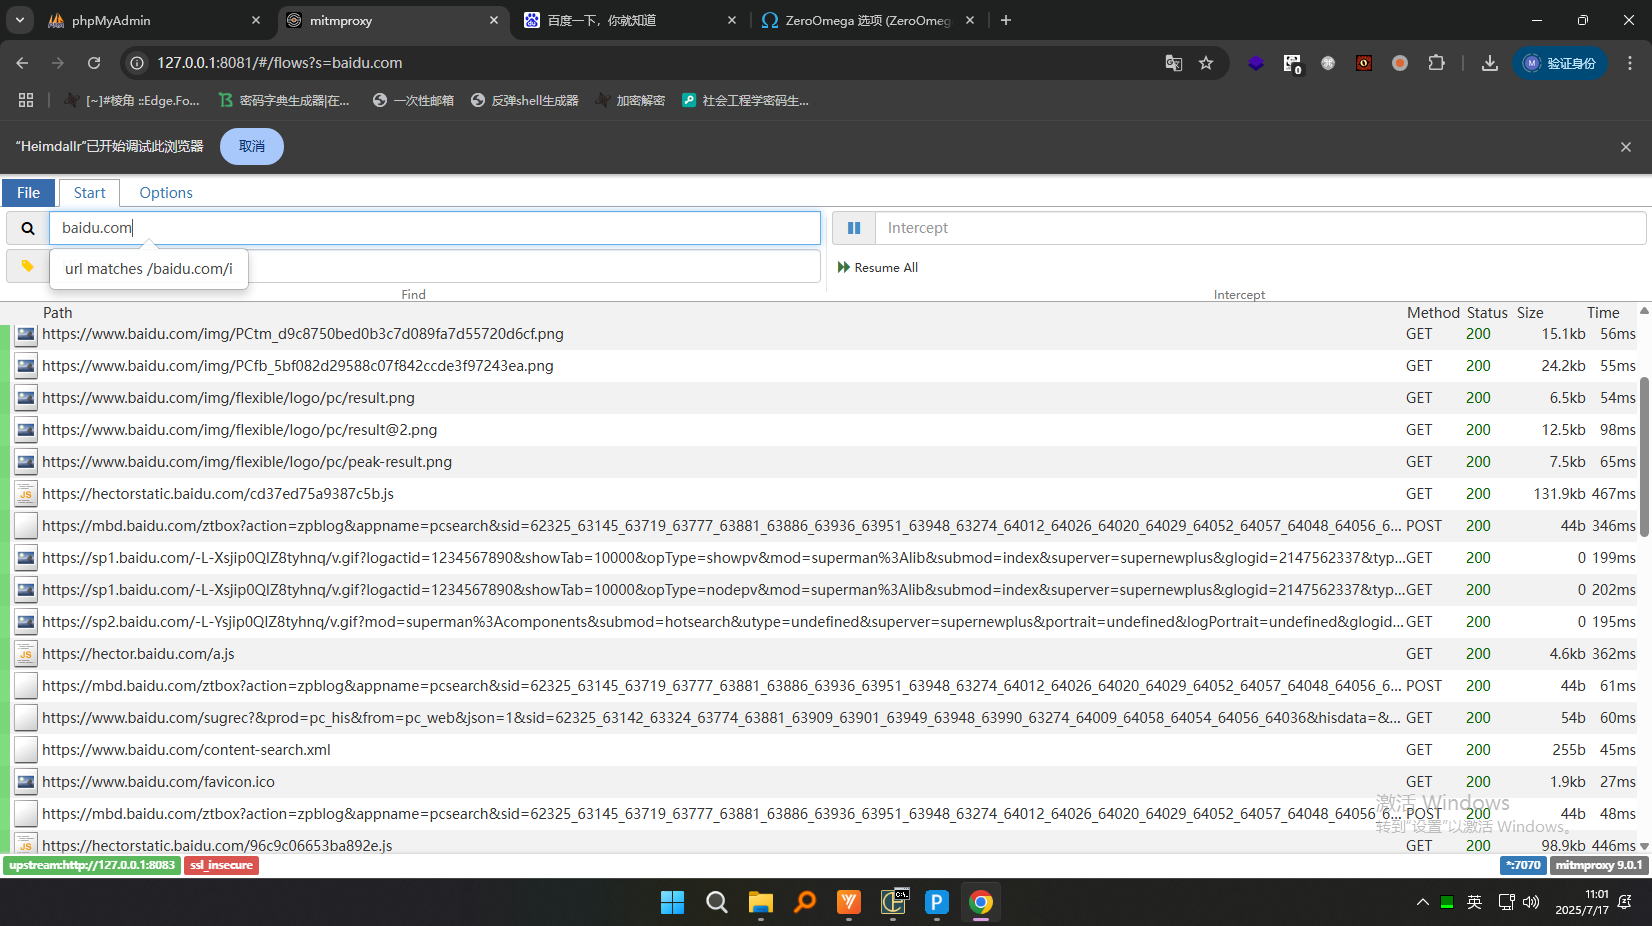Click the yellow highlight tag icon
Image resolution: width=1652 pixels, height=926 pixels.
click(28, 266)
